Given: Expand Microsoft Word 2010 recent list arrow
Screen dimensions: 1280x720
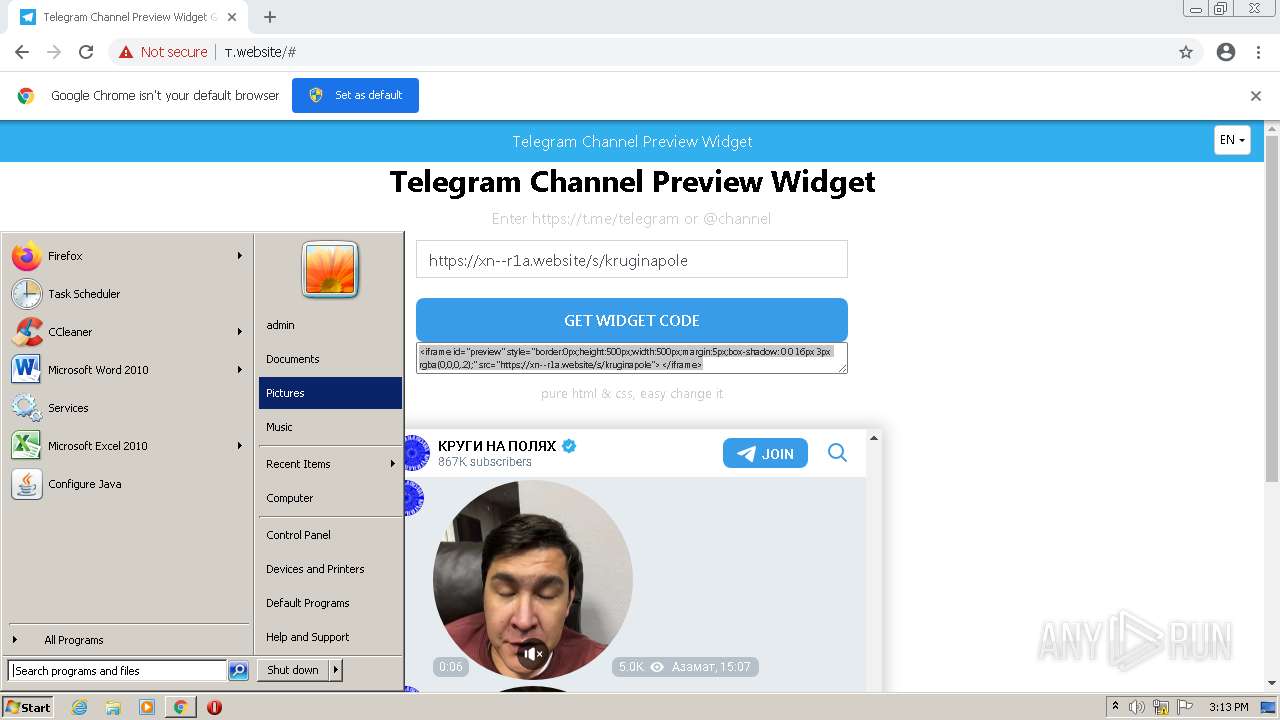Looking at the screenshot, I should tap(240, 370).
